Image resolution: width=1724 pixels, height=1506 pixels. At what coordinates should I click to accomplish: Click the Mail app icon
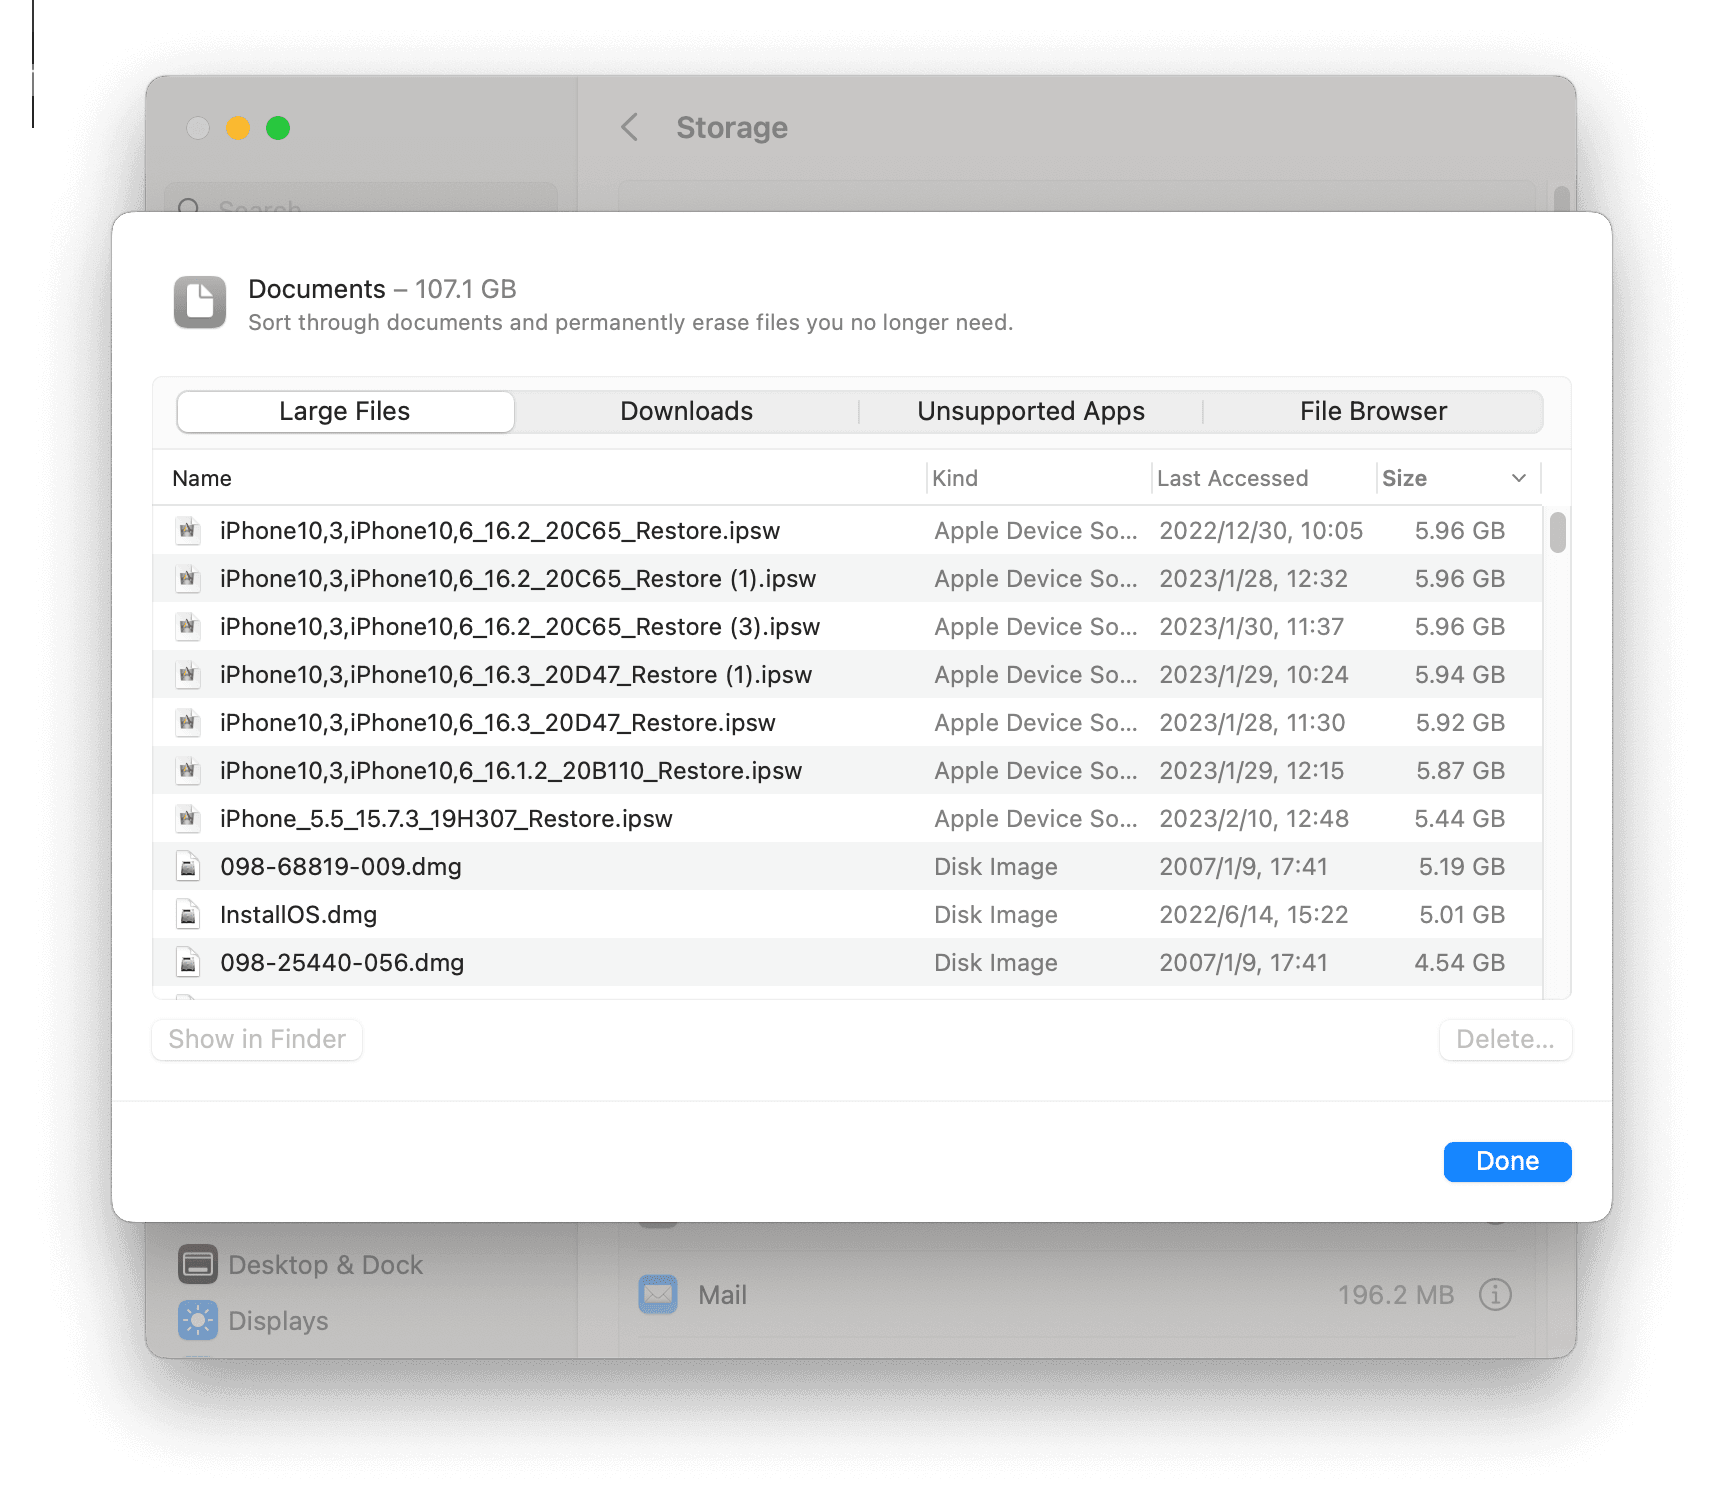click(657, 1294)
